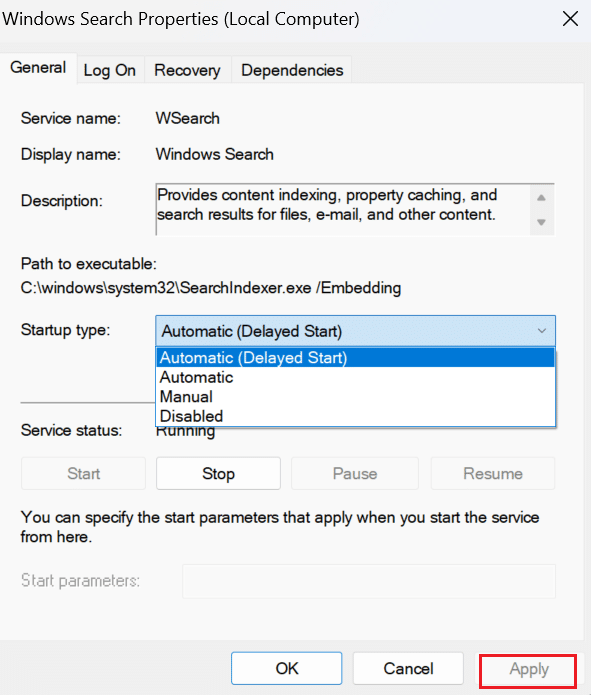Choose Manual startup type

click(x=356, y=397)
